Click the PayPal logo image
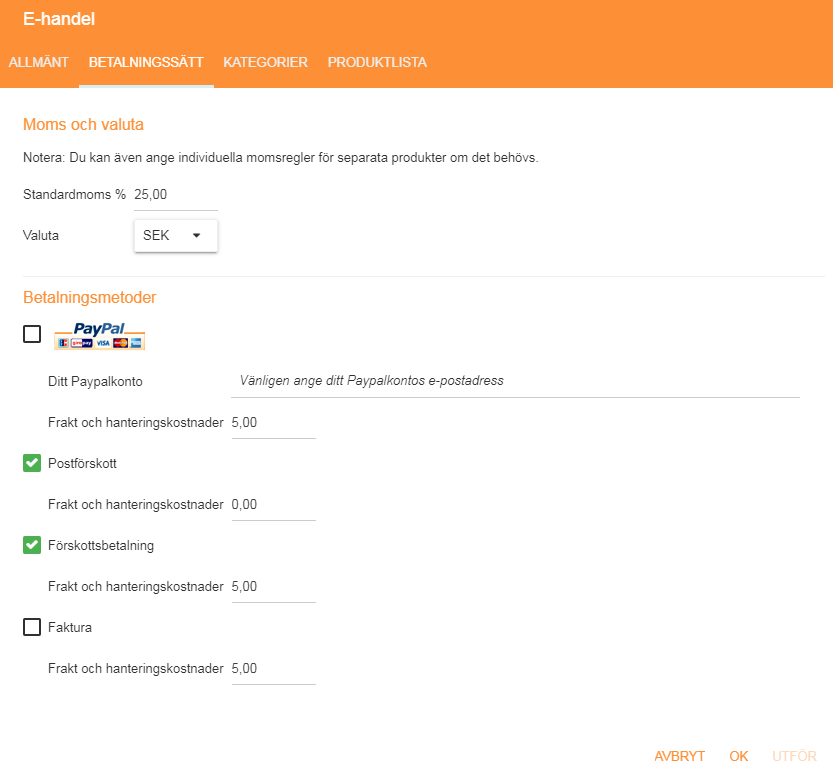Viewport: 833px width, 780px height. point(99,335)
